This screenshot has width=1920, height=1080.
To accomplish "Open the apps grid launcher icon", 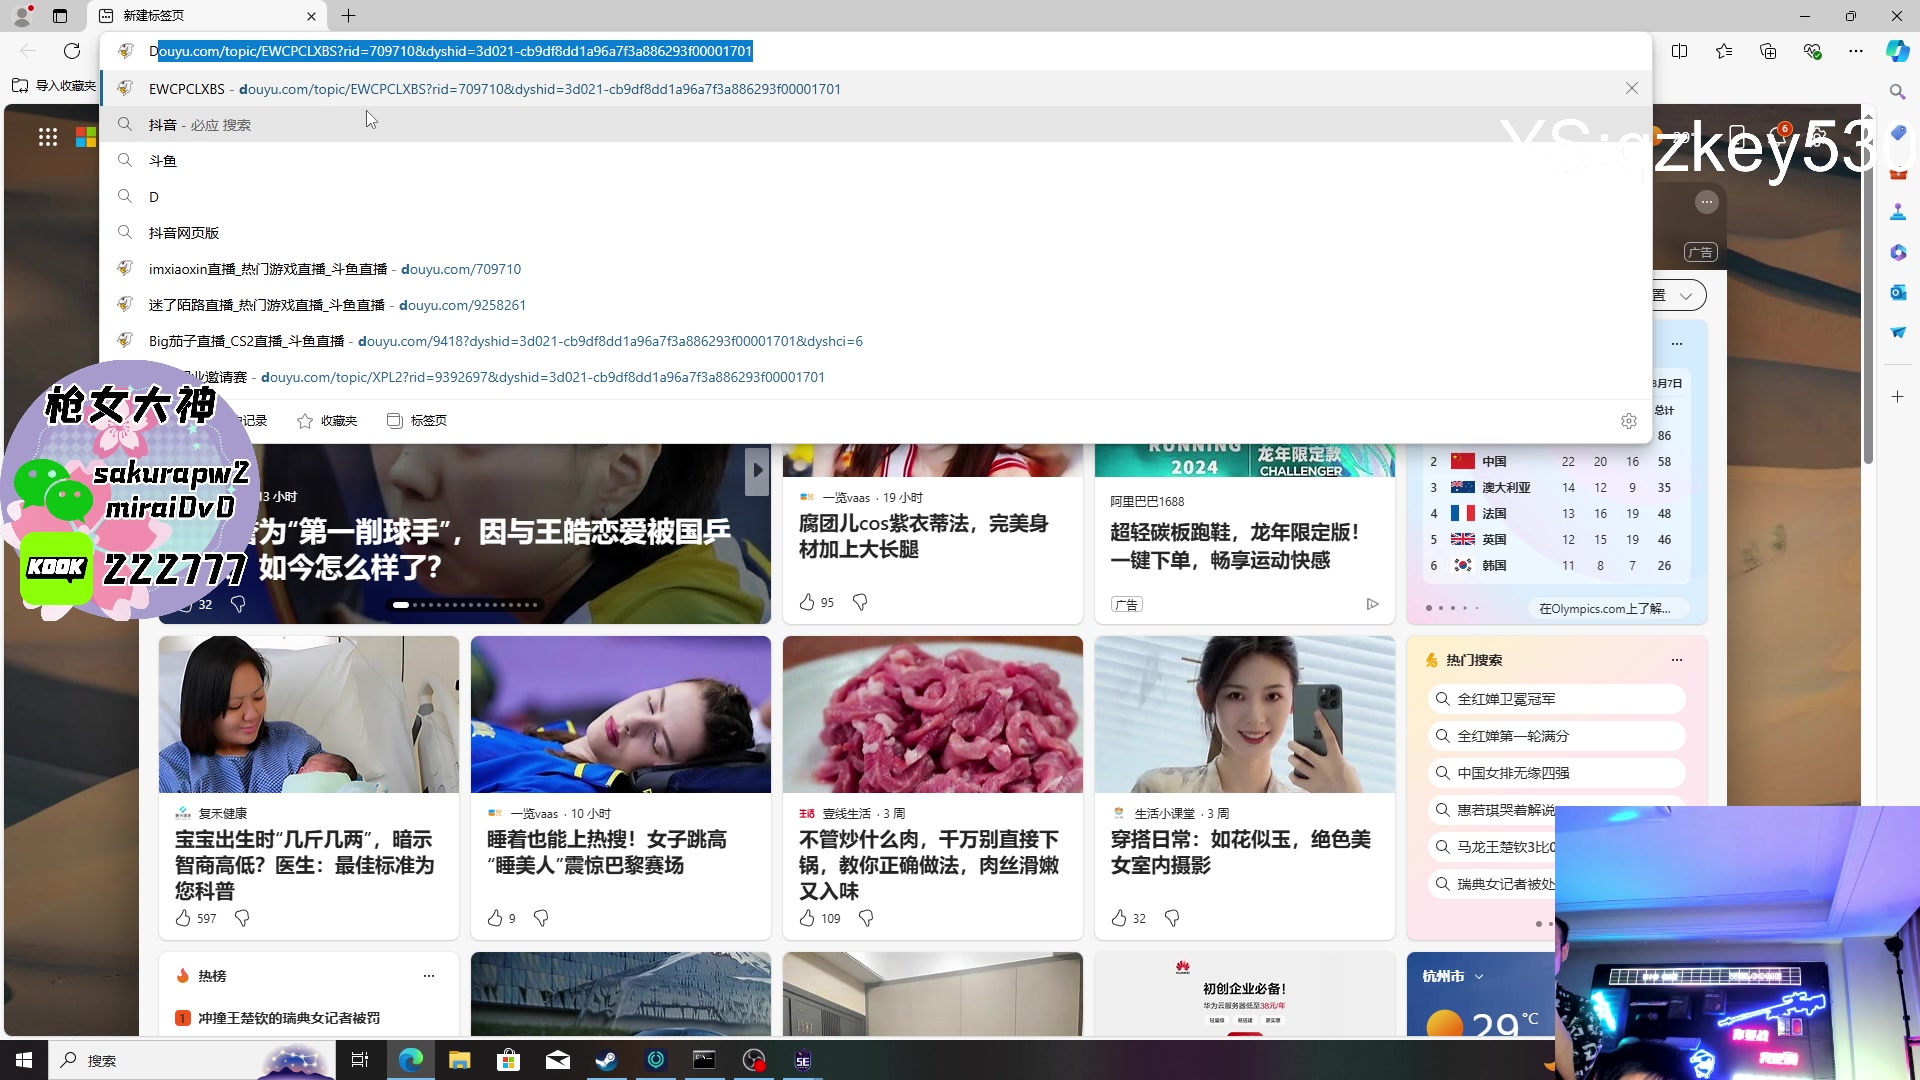I will [x=48, y=137].
